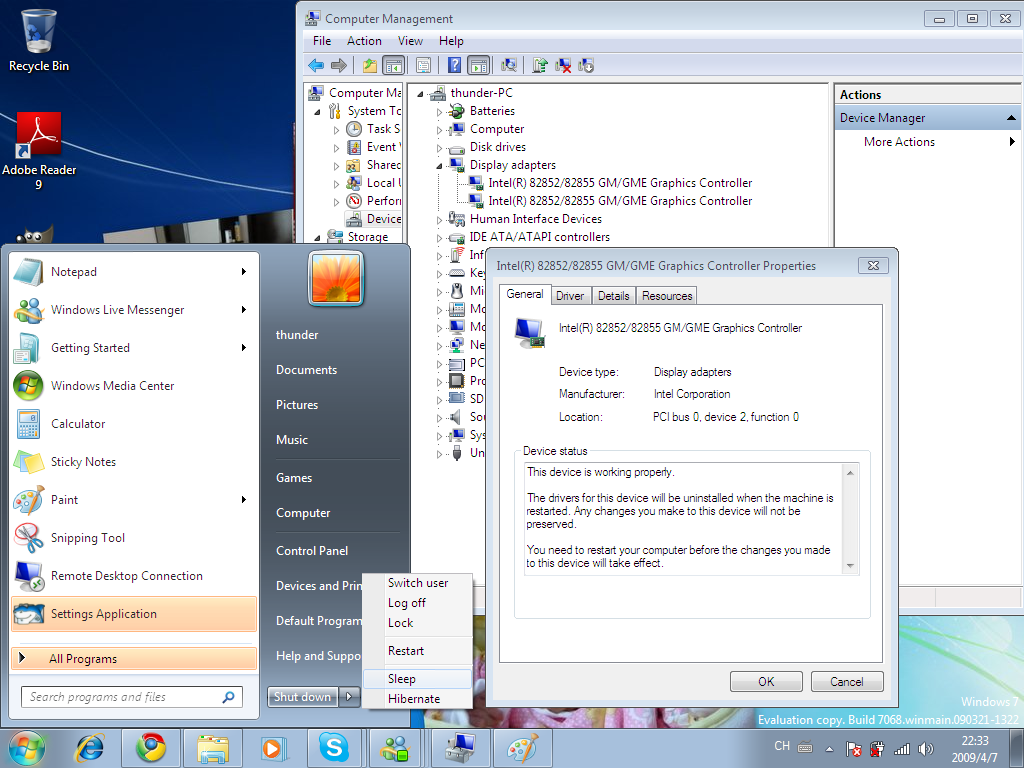Open the File menu in Computer Management

[322, 40]
